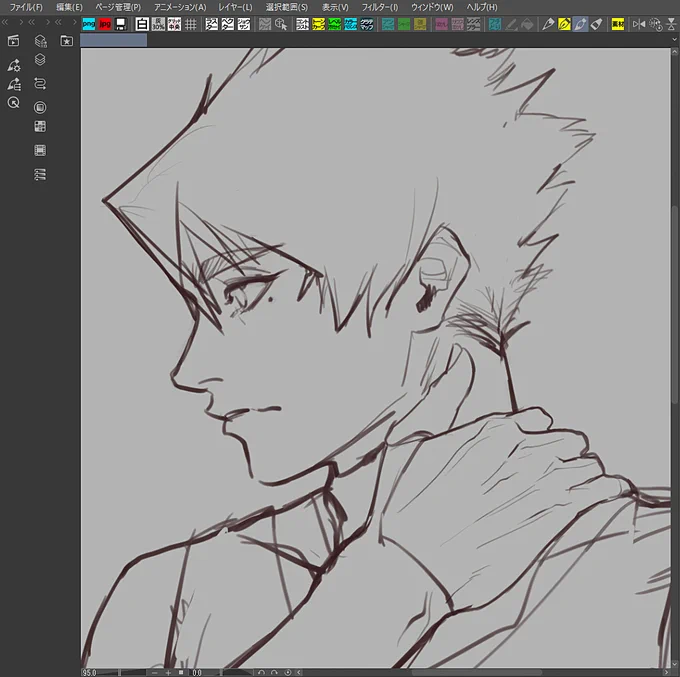Select the white pen nib tool icon
Image resolution: width=680 pixels, height=677 pixels.
[x=548, y=24]
